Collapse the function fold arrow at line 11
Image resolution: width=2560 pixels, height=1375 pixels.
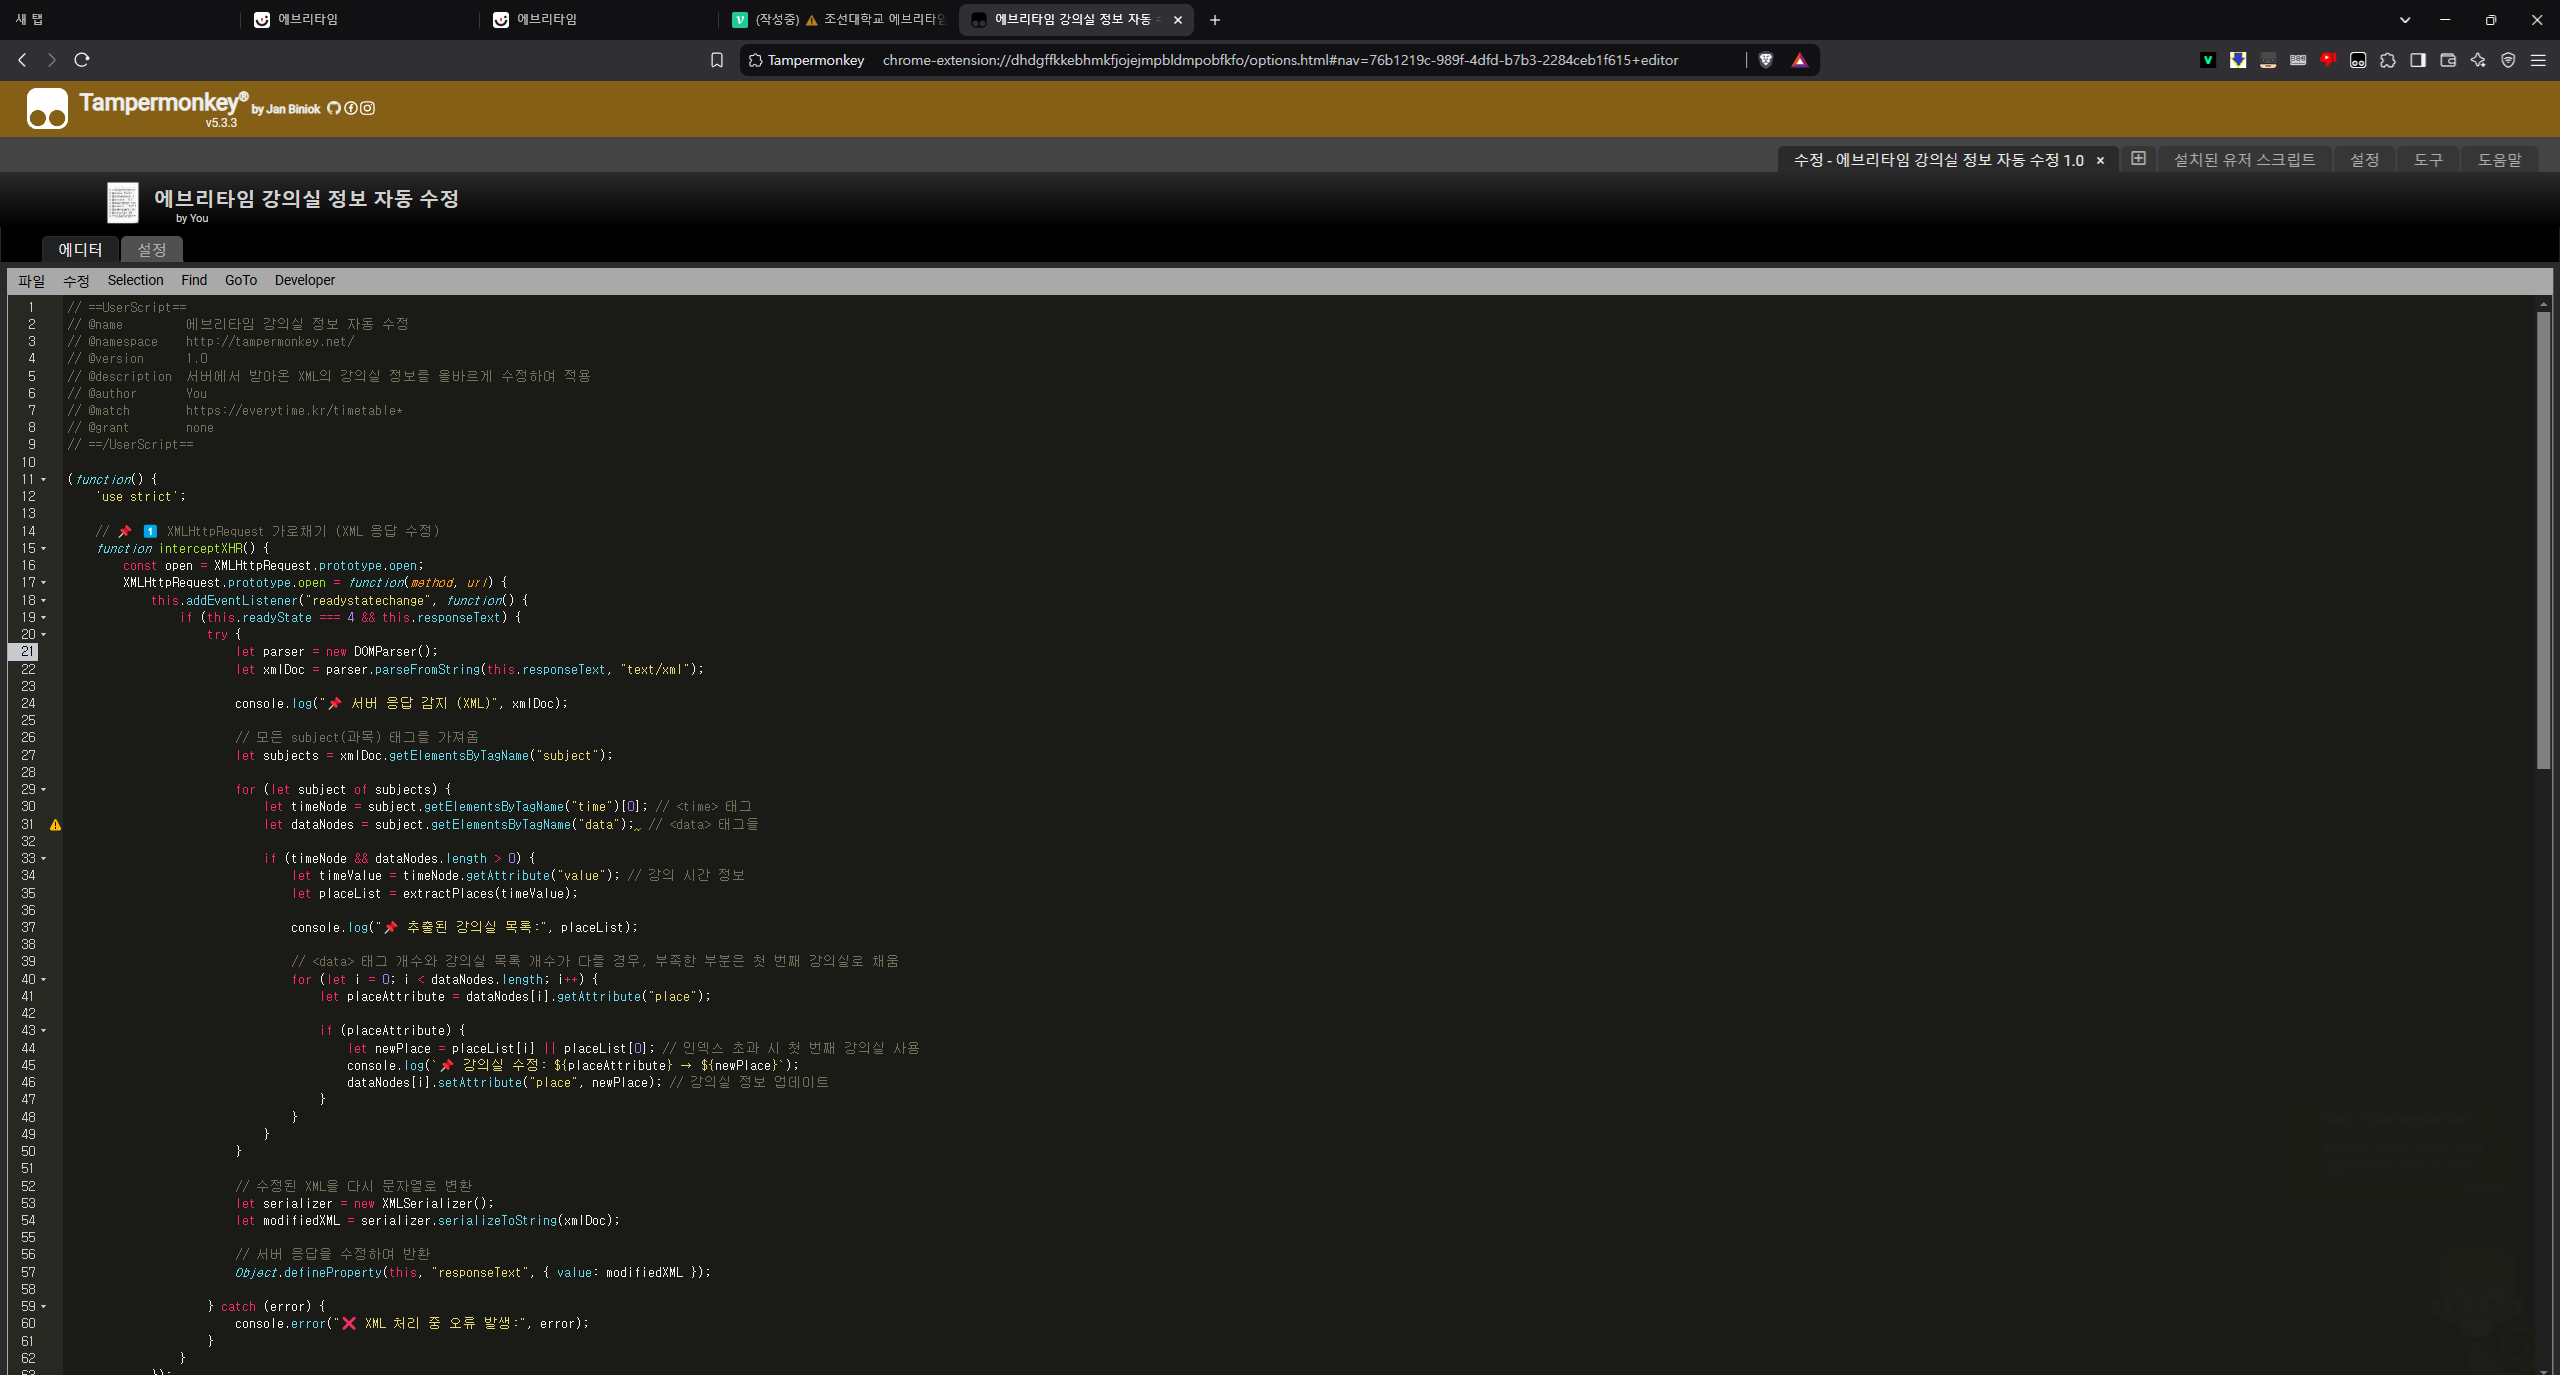(43, 480)
